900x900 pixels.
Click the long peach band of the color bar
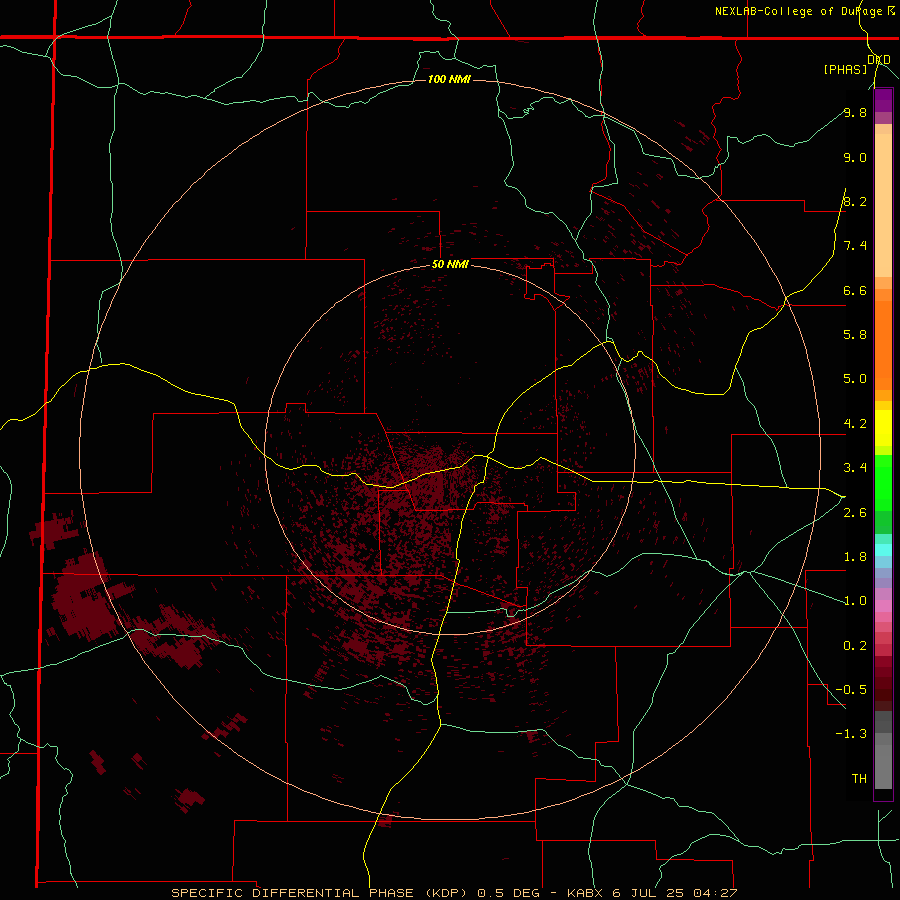tap(883, 205)
